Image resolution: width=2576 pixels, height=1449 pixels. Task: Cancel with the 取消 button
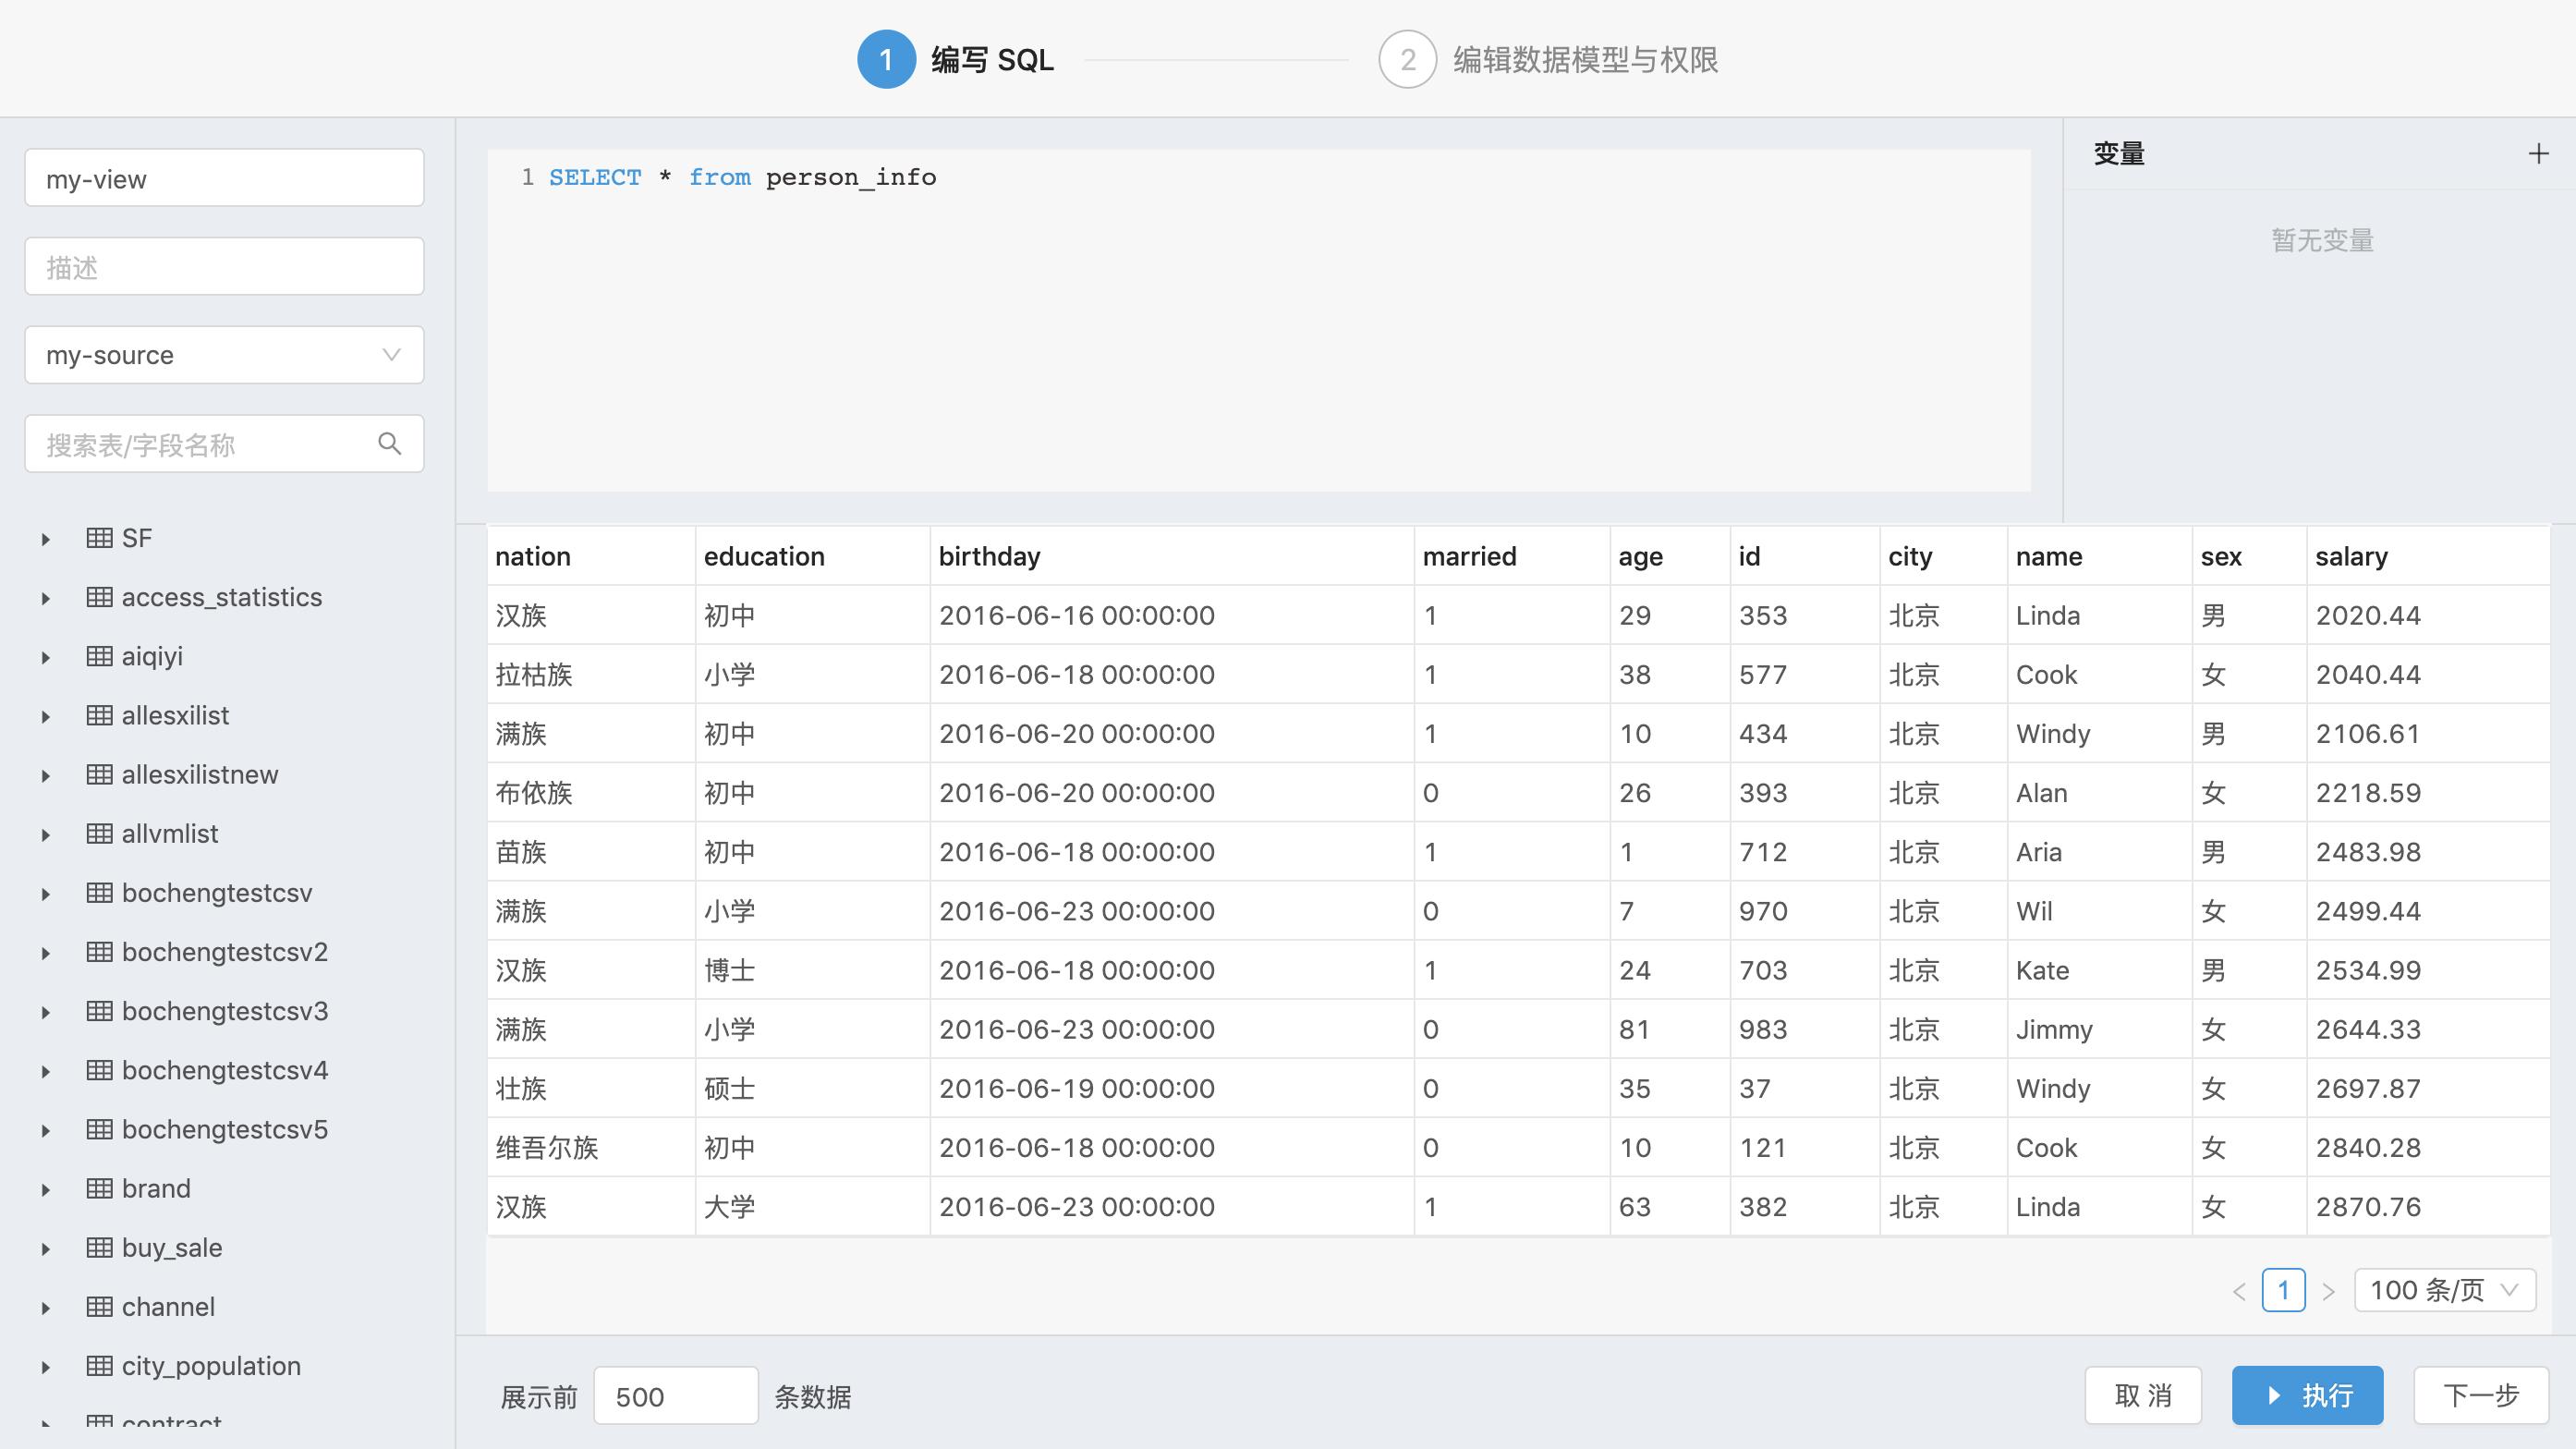[2142, 1394]
